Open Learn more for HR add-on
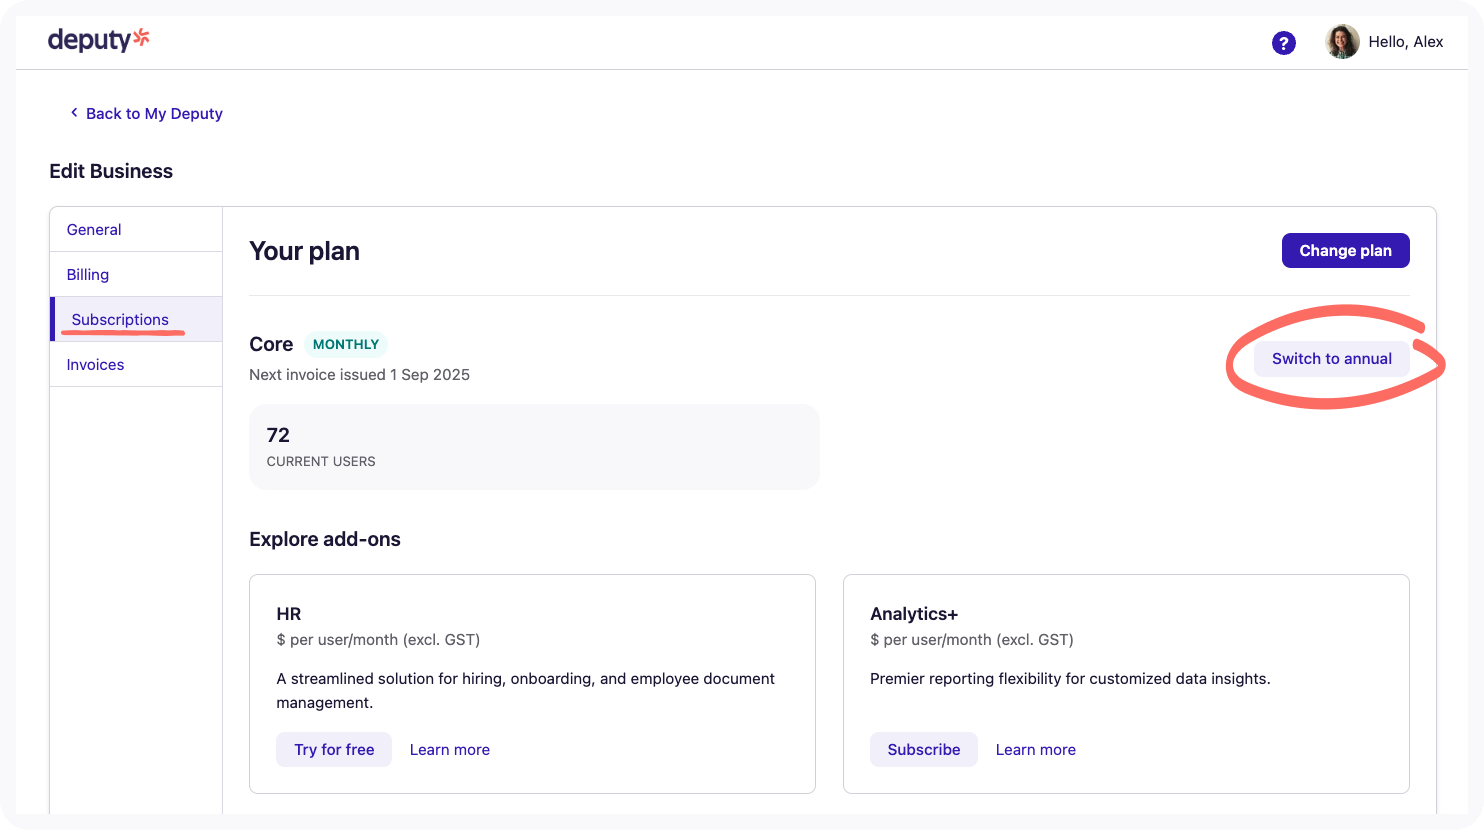The height and width of the screenshot is (830, 1484). point(450,750)
